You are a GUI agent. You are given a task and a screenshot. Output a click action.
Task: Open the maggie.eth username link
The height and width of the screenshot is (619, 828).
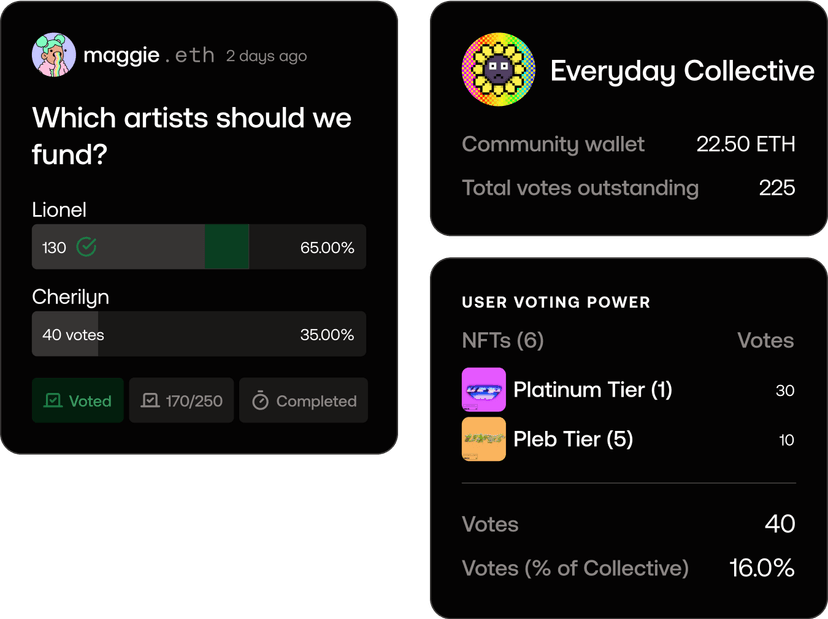pos(149,56)
